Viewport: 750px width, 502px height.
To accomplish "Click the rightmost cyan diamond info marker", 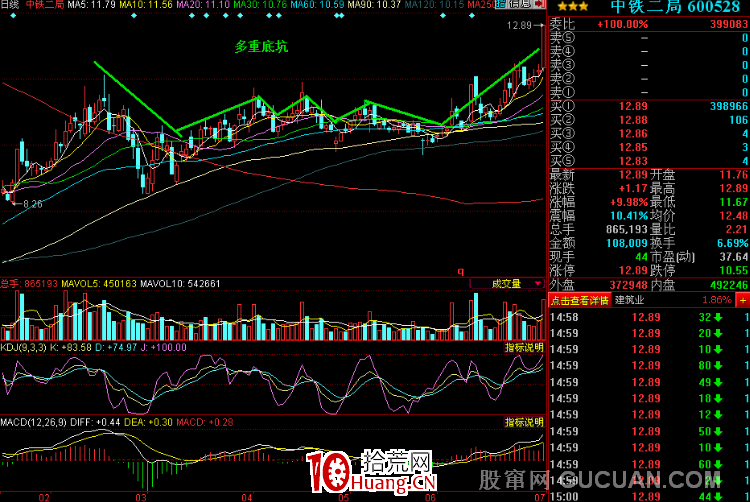I will pyautogui.click(x=472, y=16).
